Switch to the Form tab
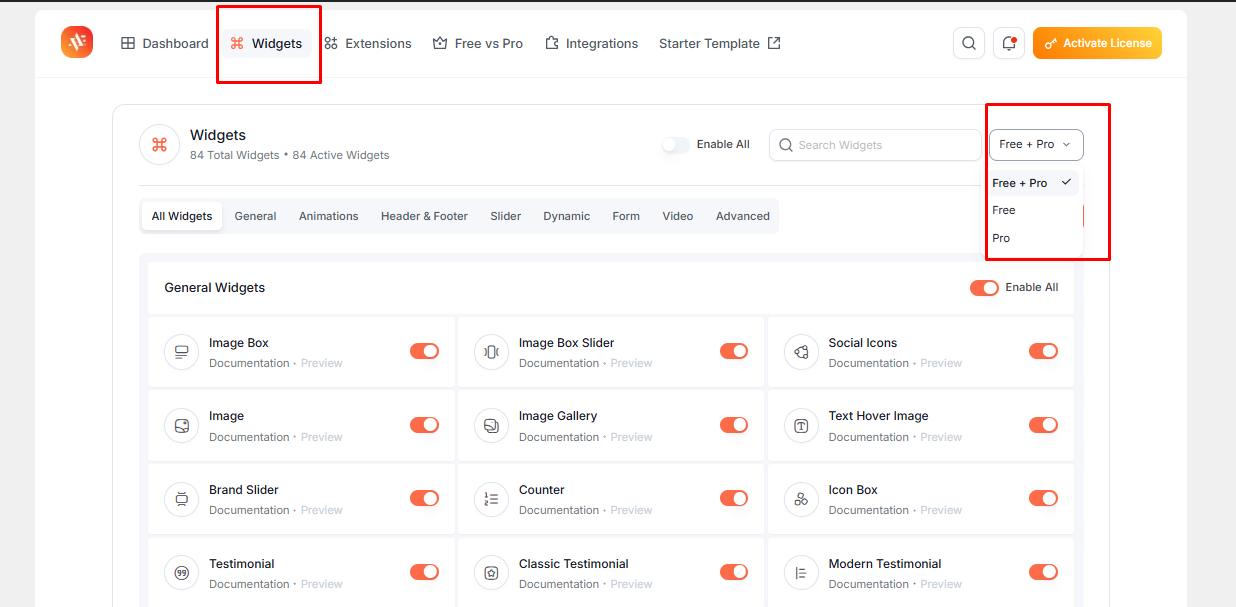Screen dimensions: 1236x607 [626, 216]
